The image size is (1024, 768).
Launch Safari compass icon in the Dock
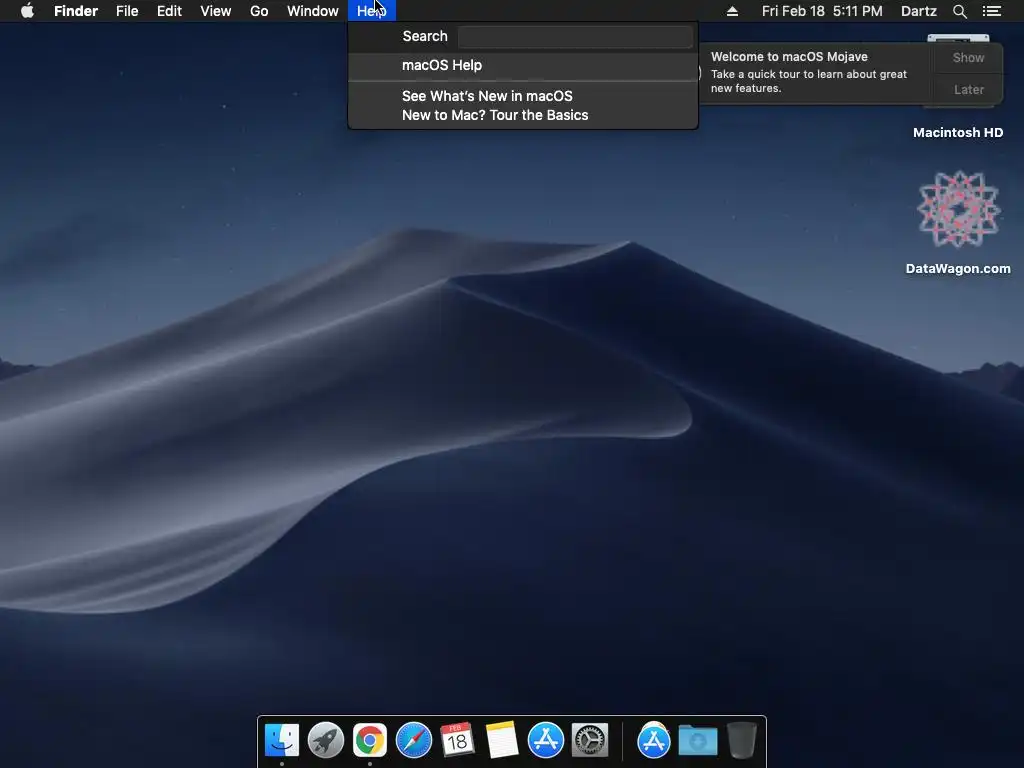point(414,741)
